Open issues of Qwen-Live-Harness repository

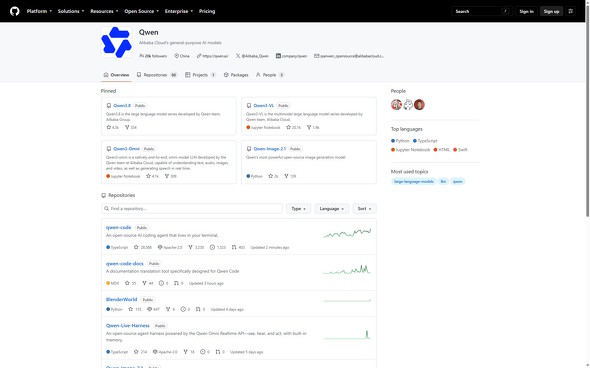tap(205, 352)
